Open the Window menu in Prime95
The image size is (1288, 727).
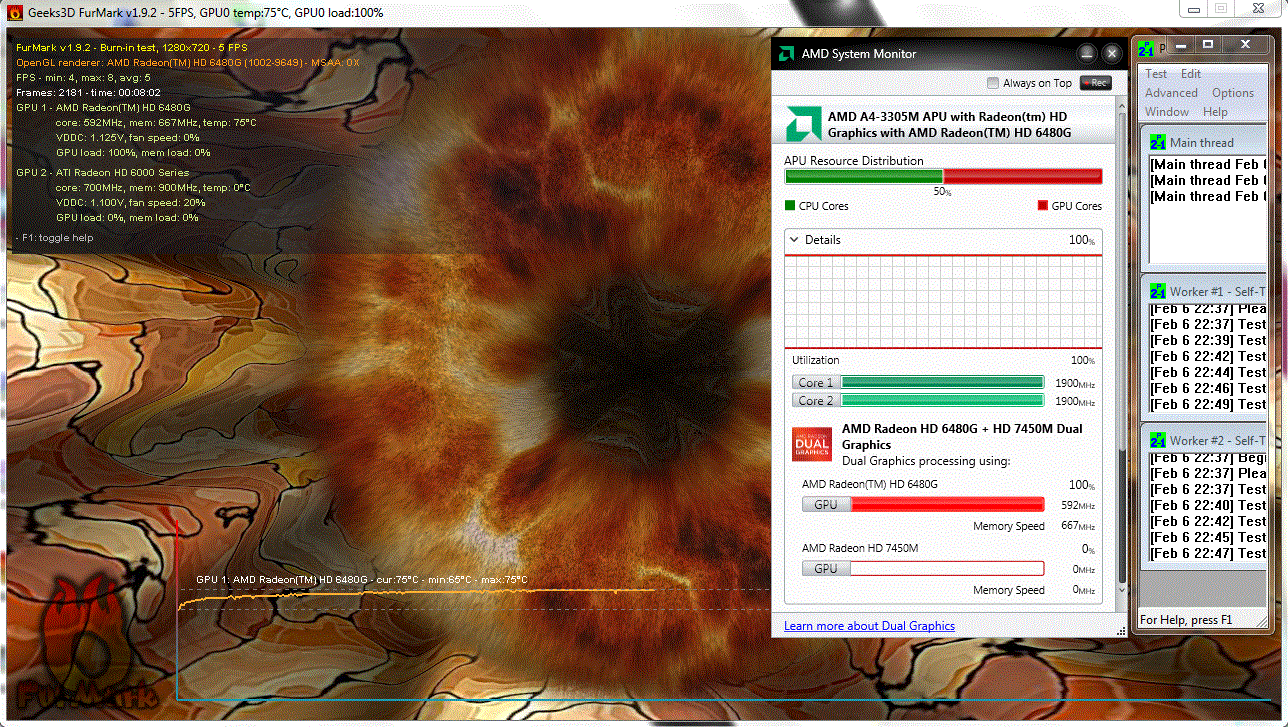tap(1167, 112)
